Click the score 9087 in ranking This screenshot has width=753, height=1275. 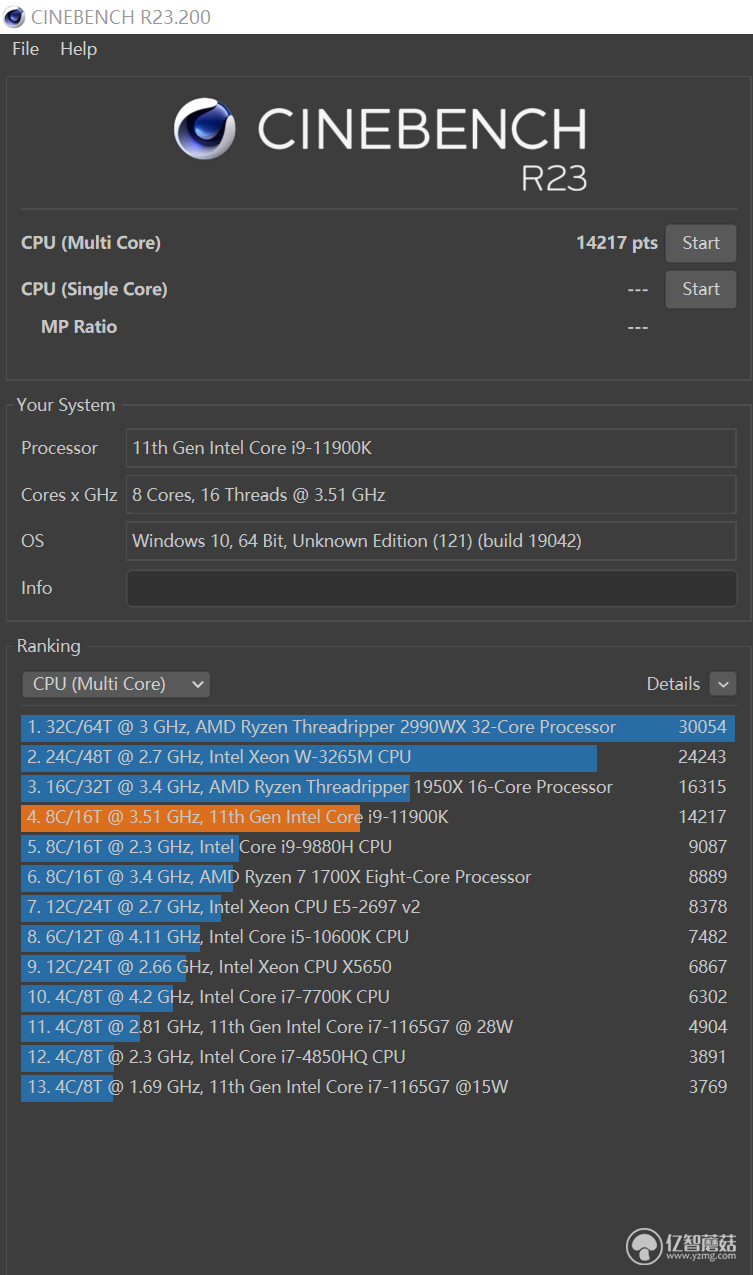pos(707,847)
